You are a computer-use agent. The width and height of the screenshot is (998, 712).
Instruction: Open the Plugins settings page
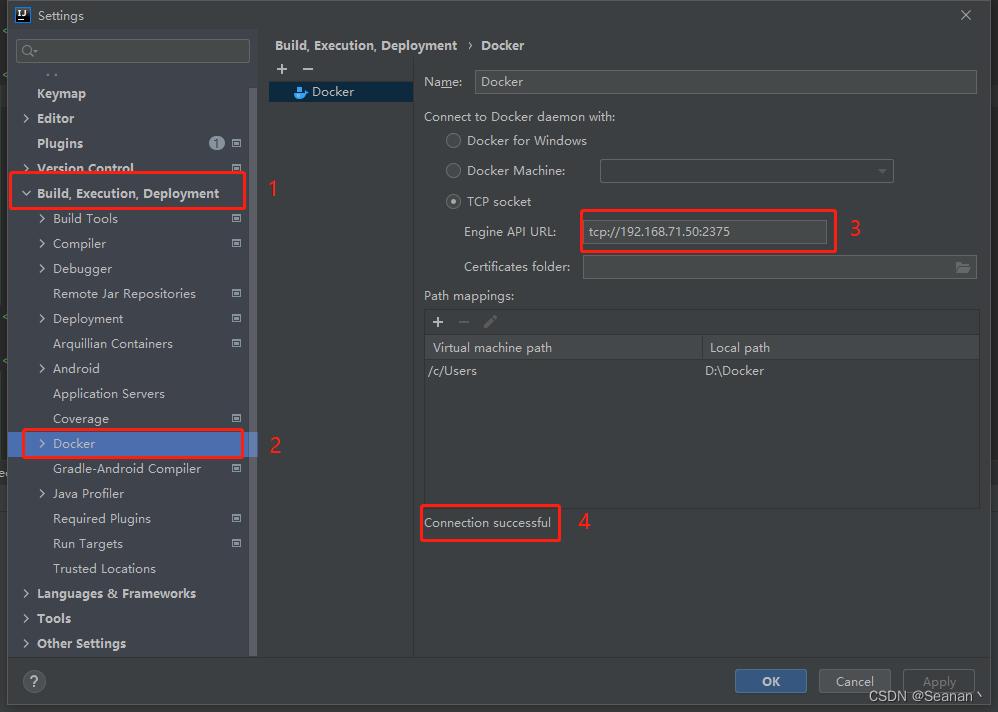tap(60, 143)
